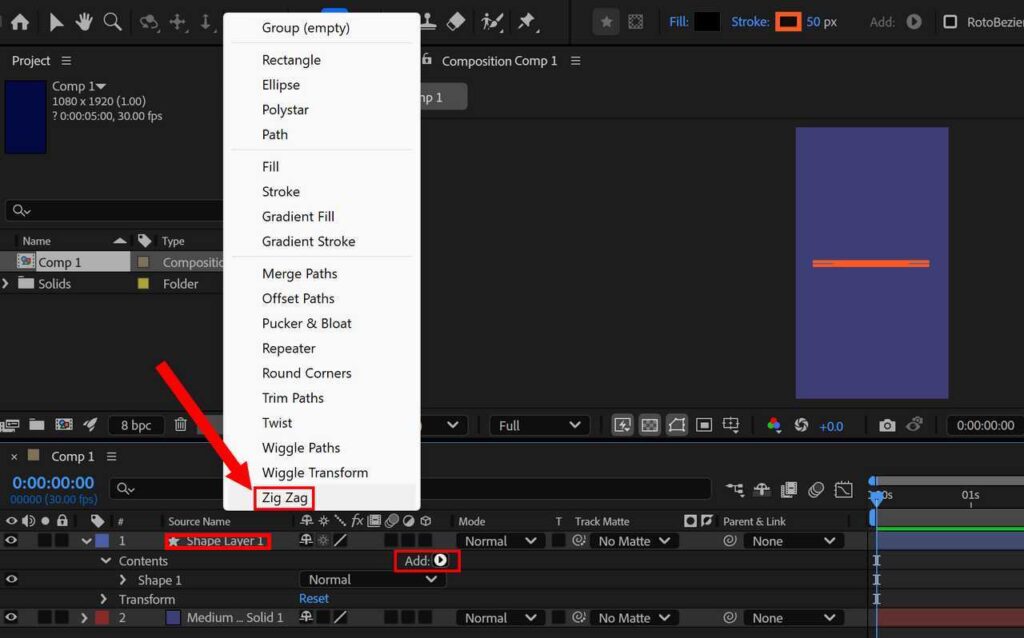The image size is (1024, 638).
Task: Sort project items by Name column
Action: click(37, 241)
